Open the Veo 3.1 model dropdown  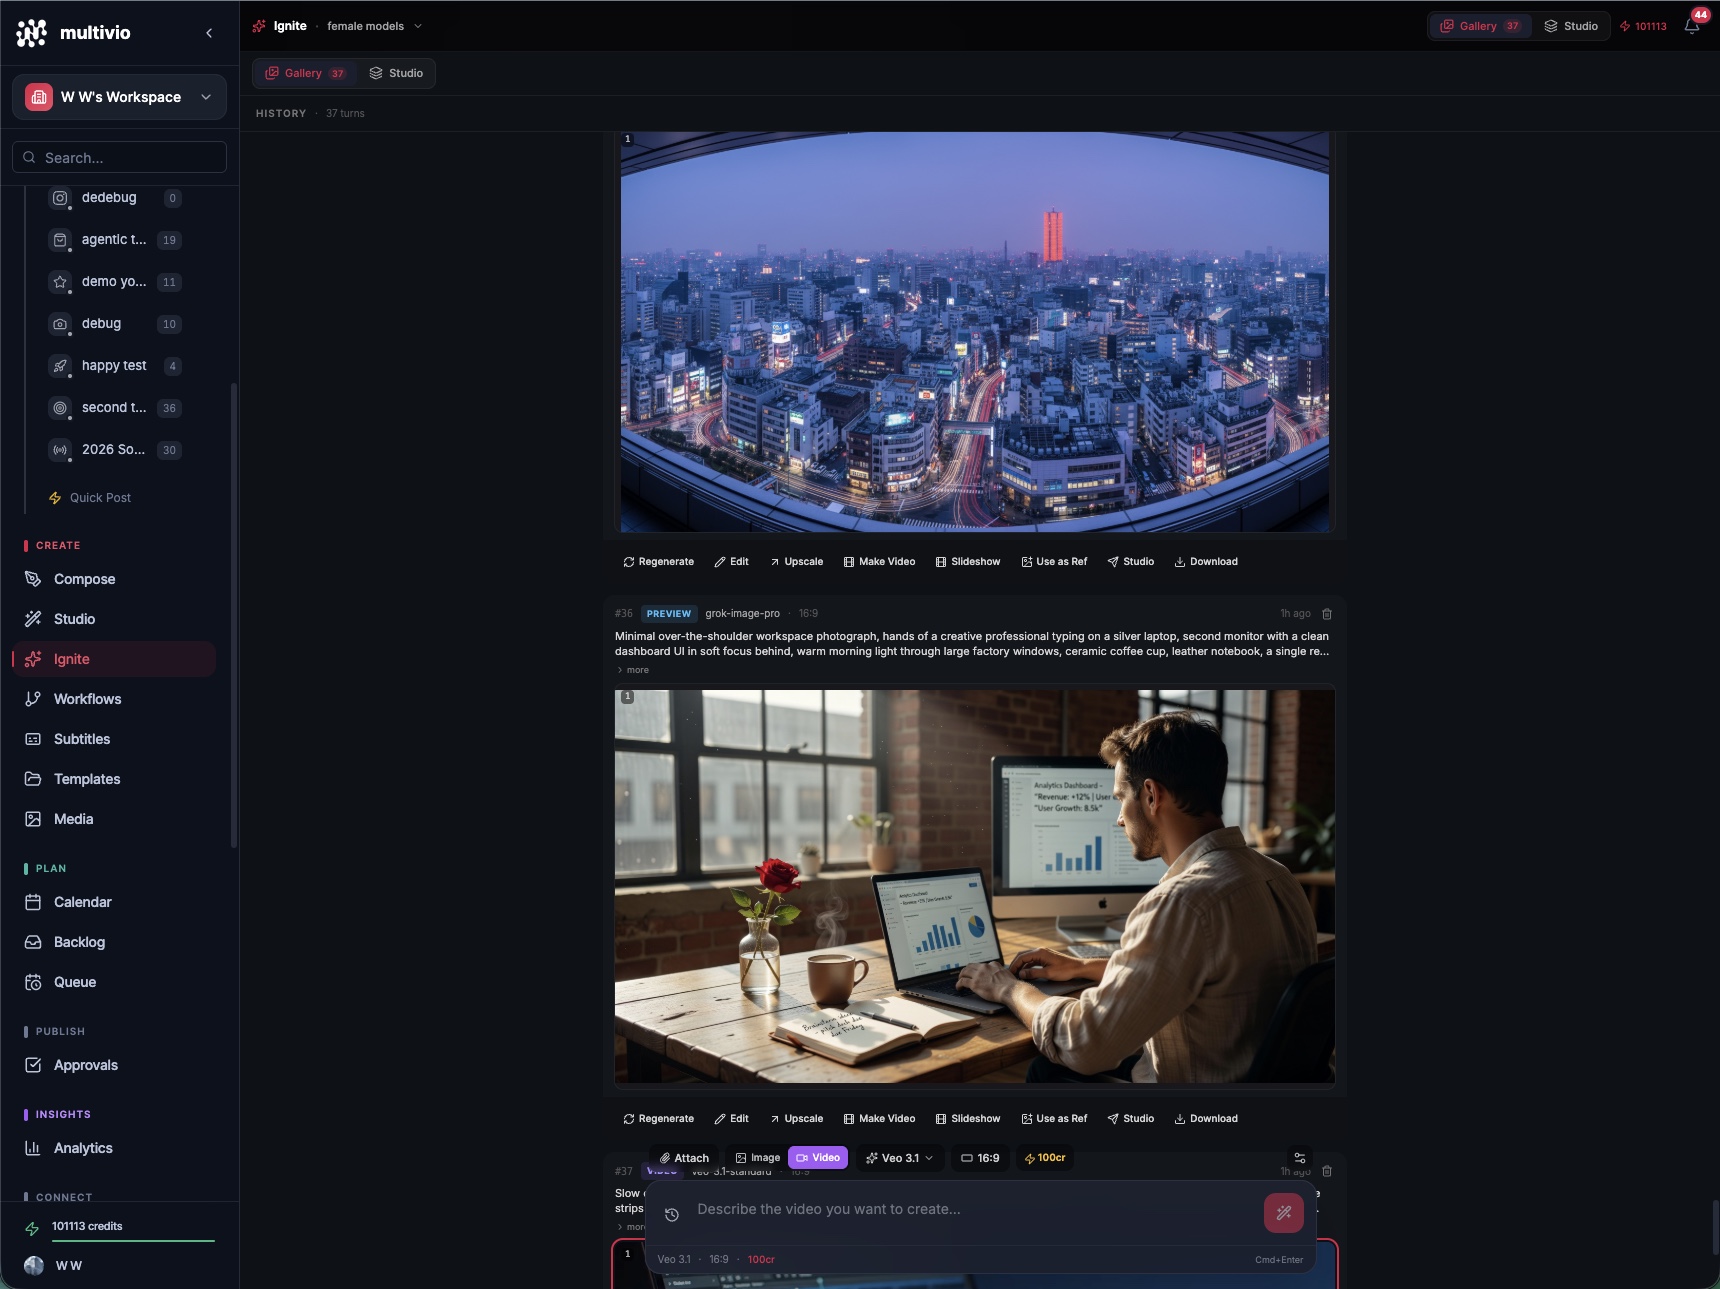coord(899,1158)
